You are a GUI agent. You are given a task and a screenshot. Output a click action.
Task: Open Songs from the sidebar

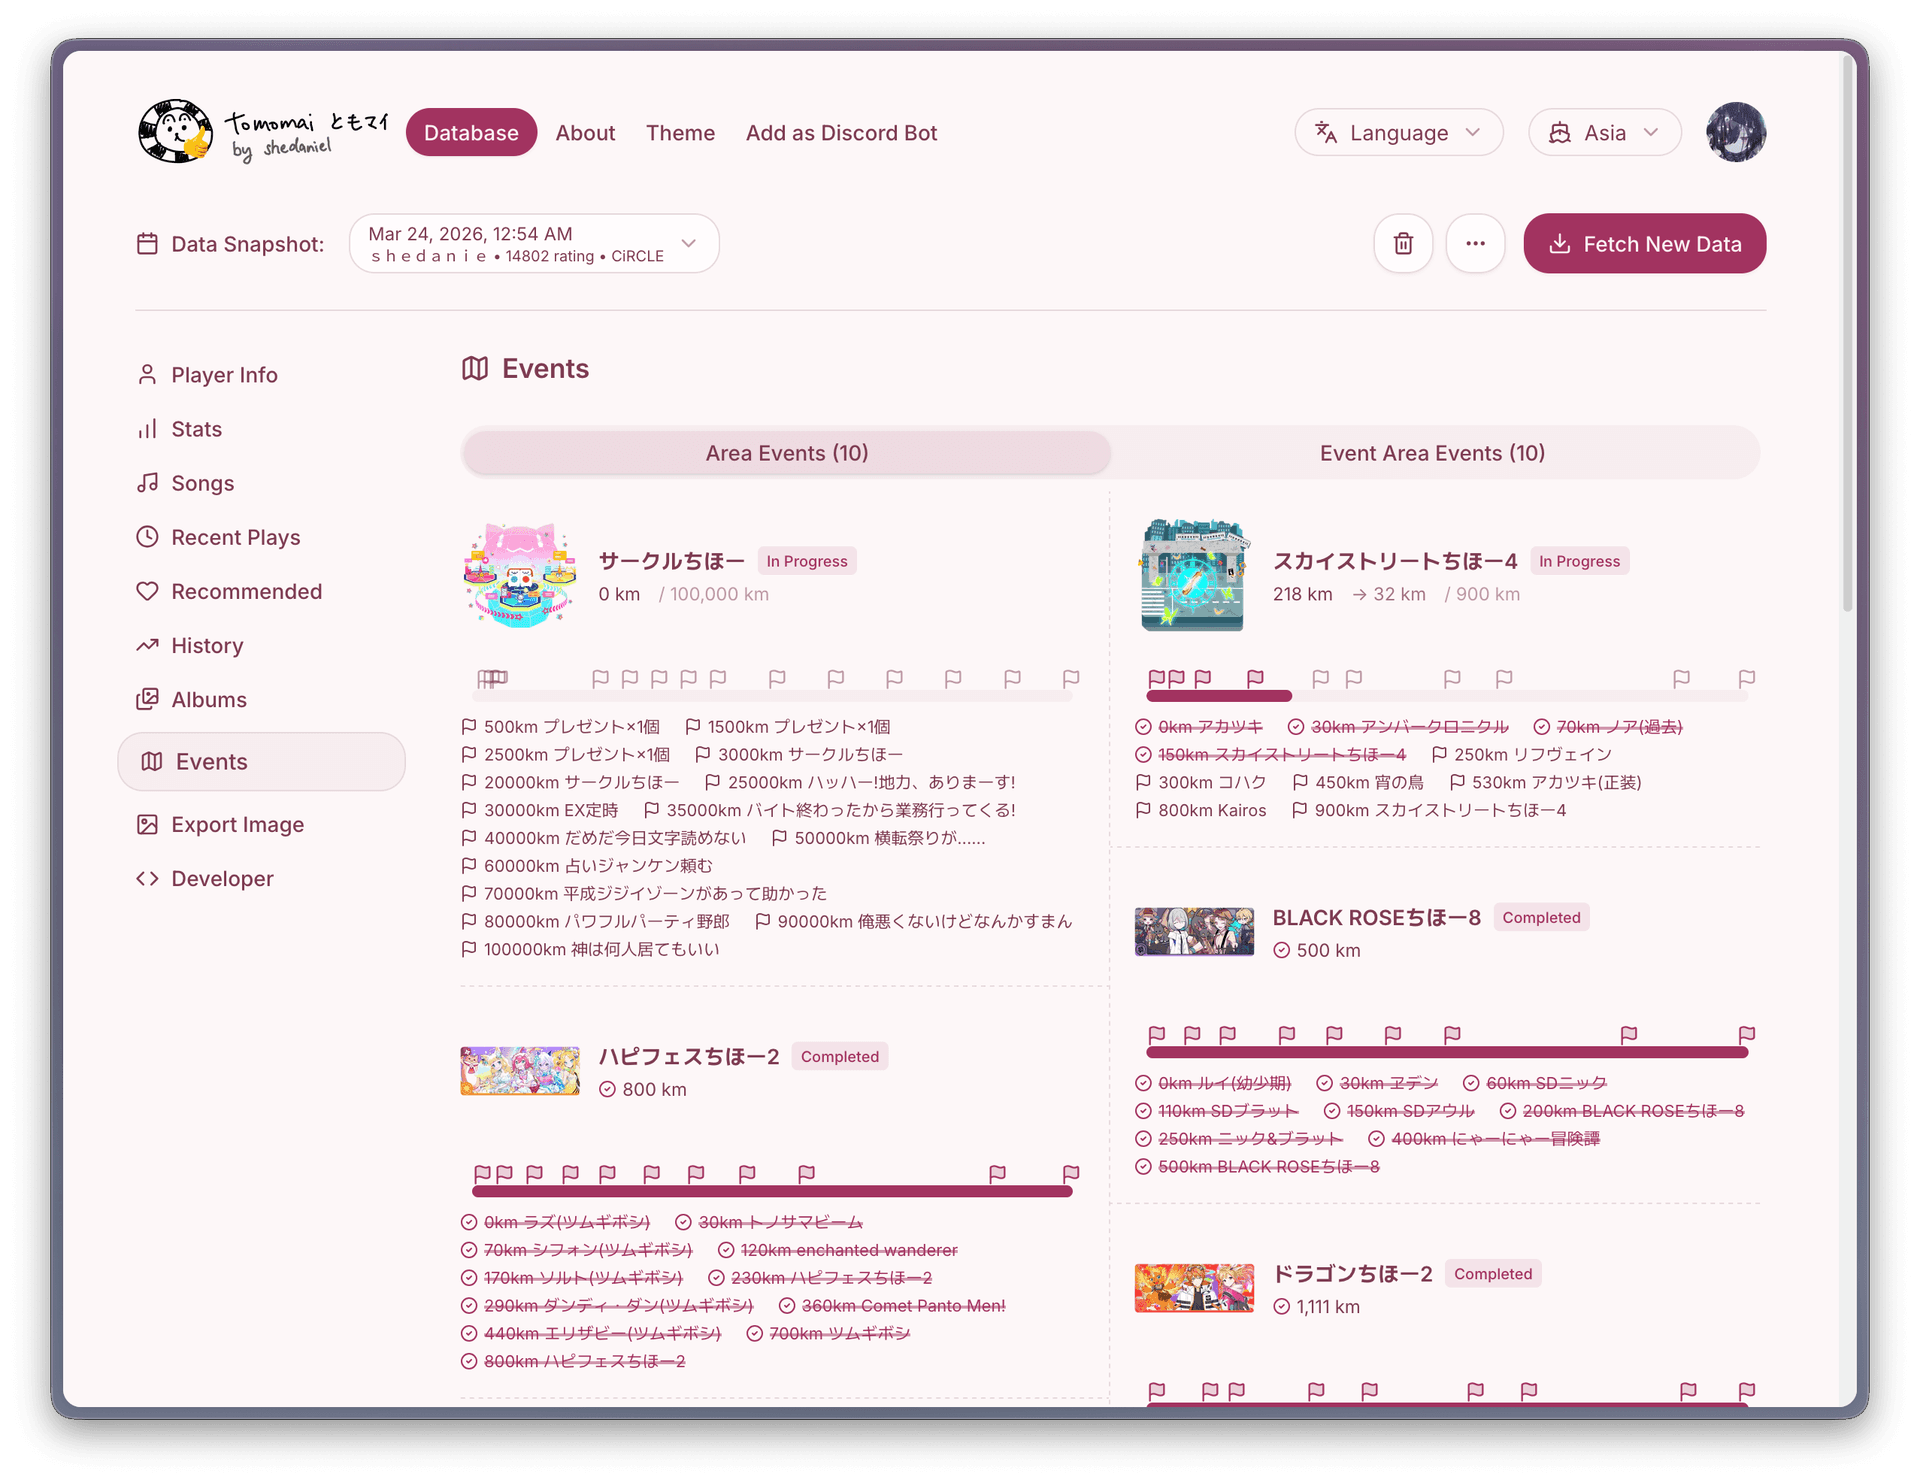202,483
